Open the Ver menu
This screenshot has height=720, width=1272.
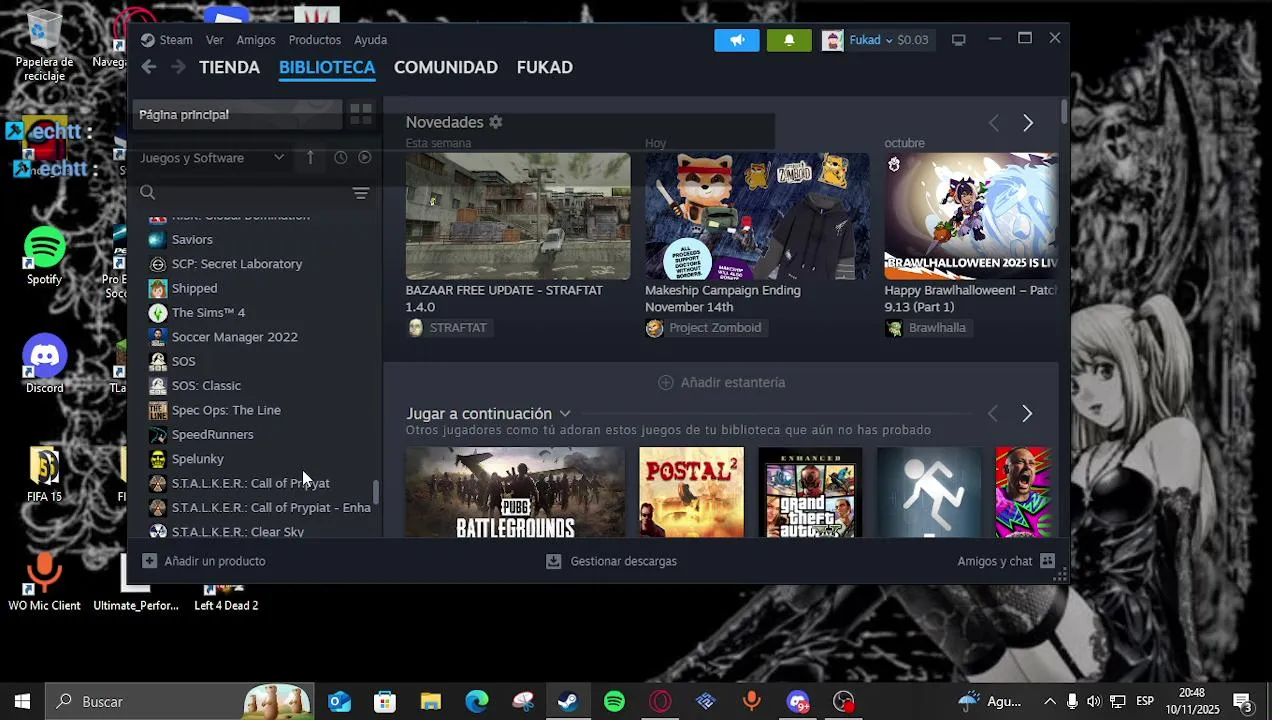click(215, 40)
